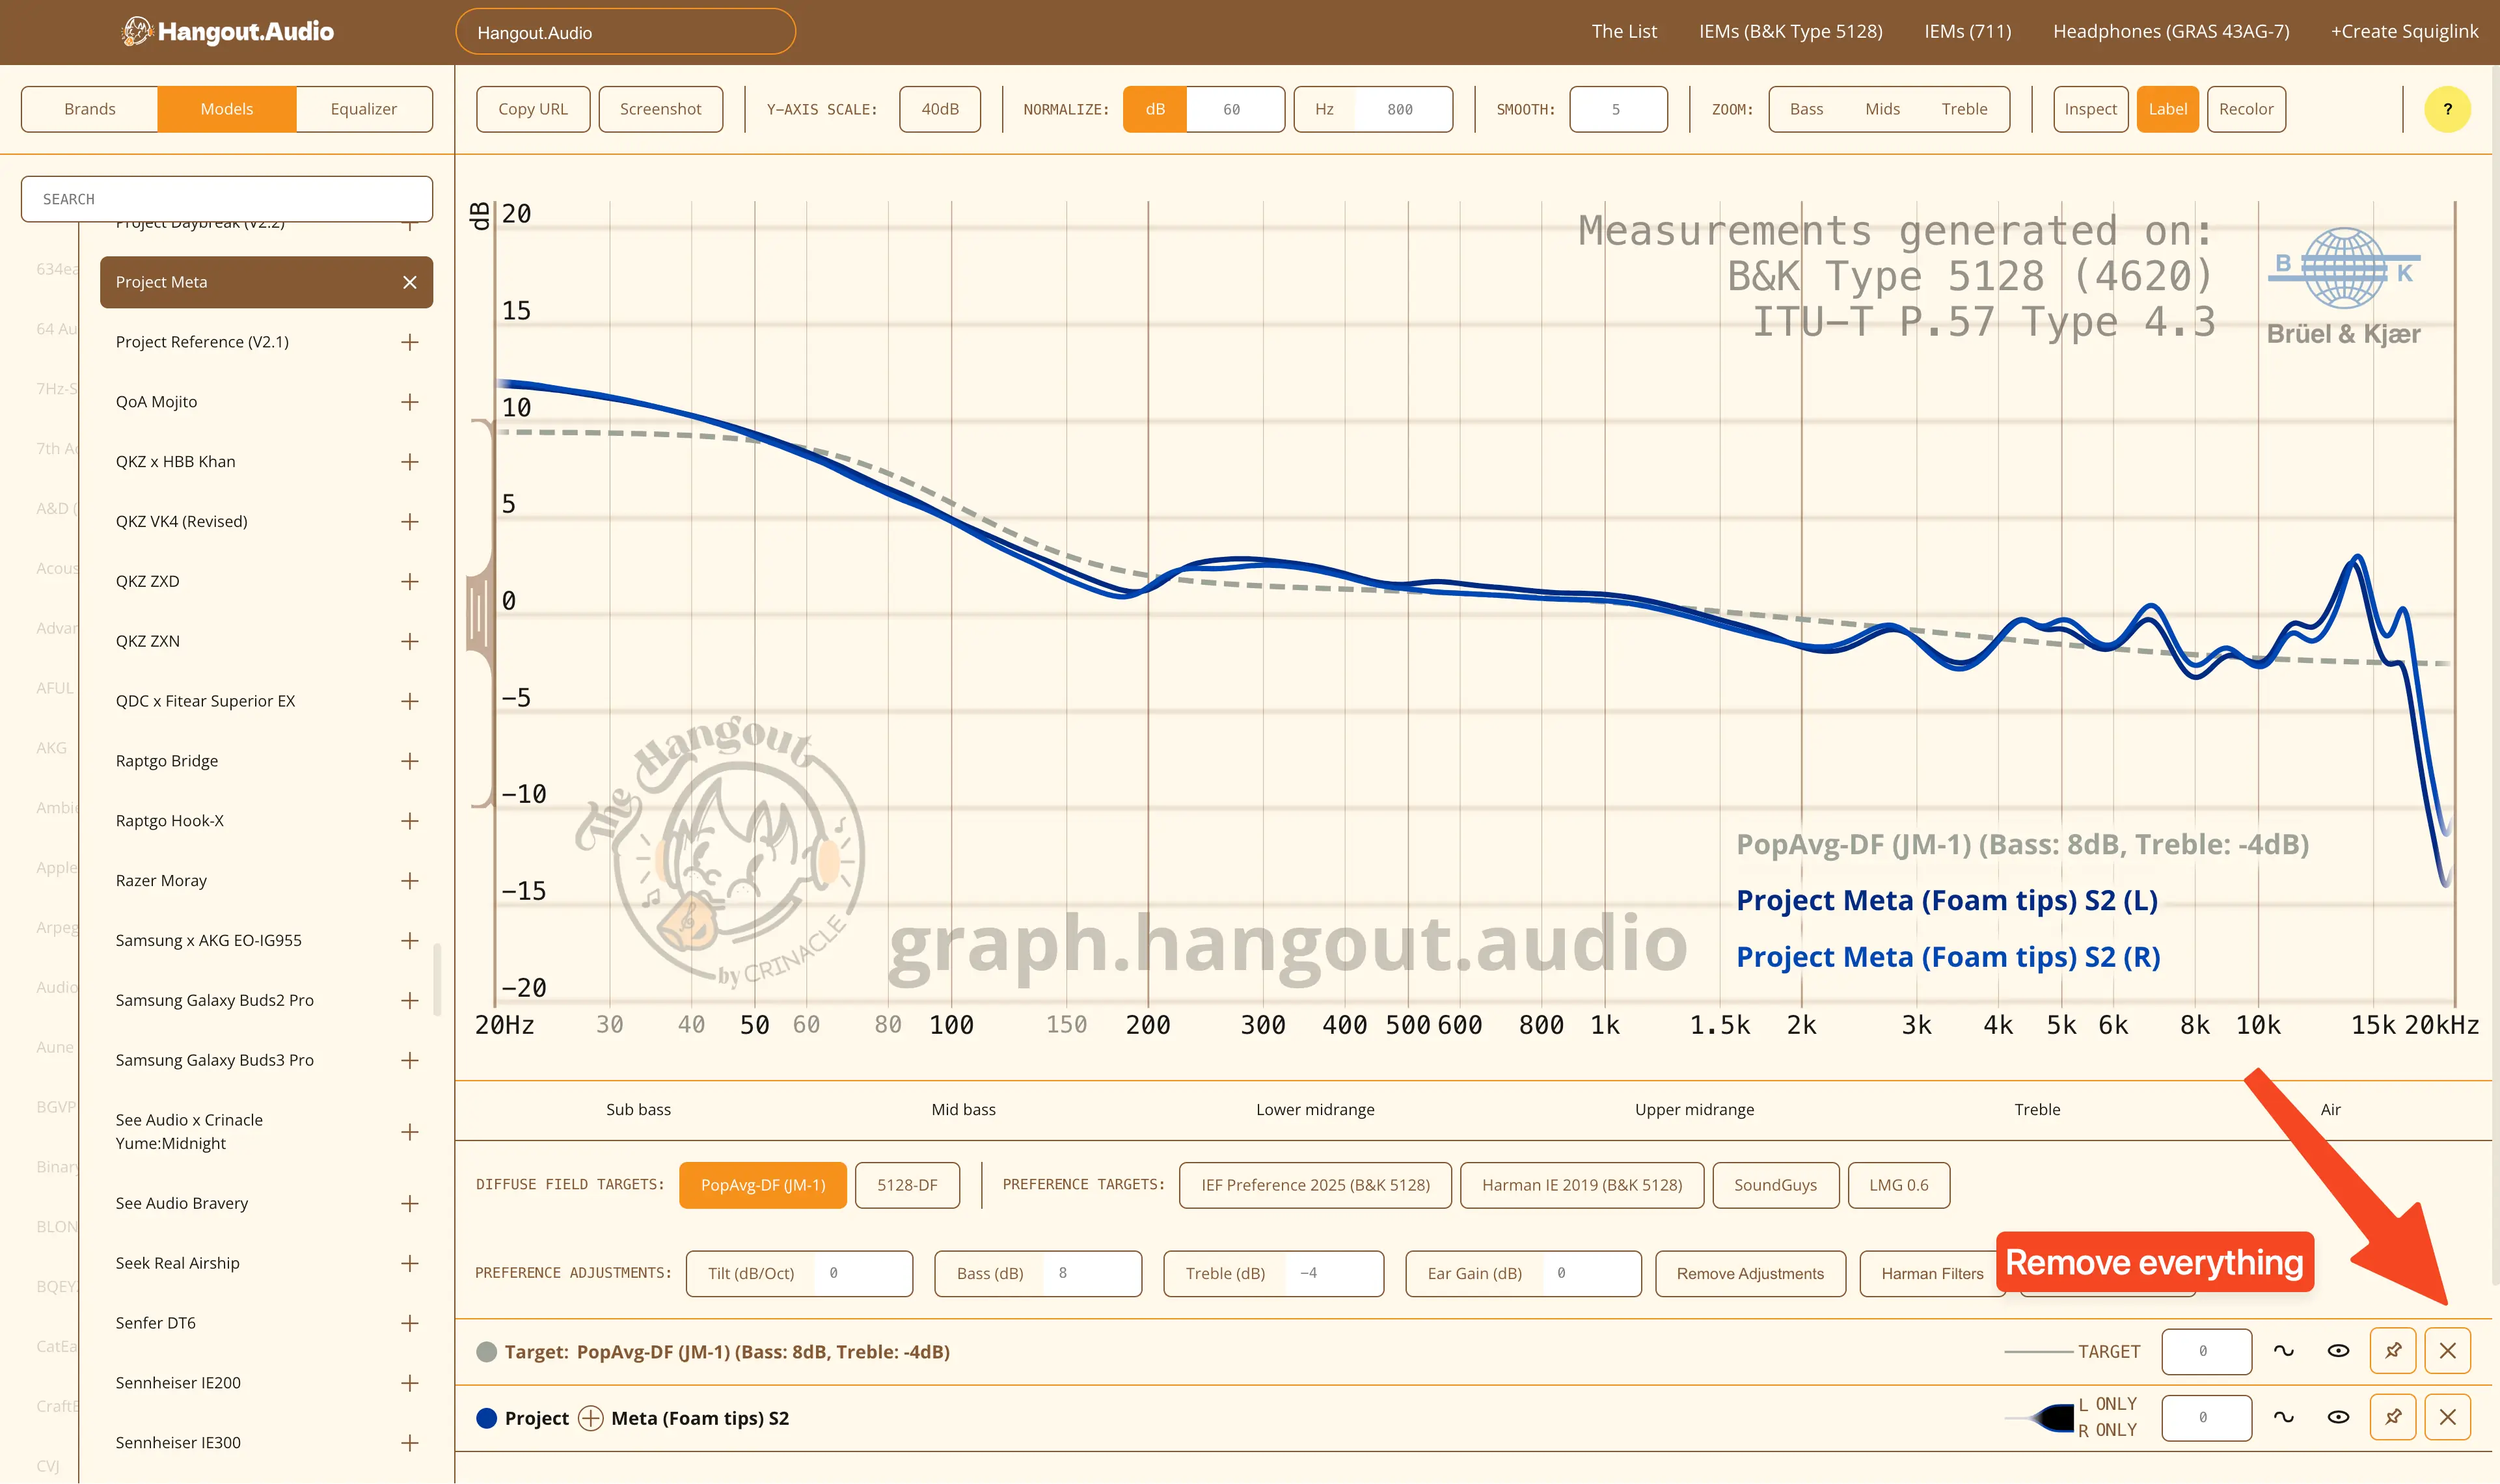Click the yellow help question mark button
The image size is (2500, 1484).
pyautogui.click(x=2447, y=109)
